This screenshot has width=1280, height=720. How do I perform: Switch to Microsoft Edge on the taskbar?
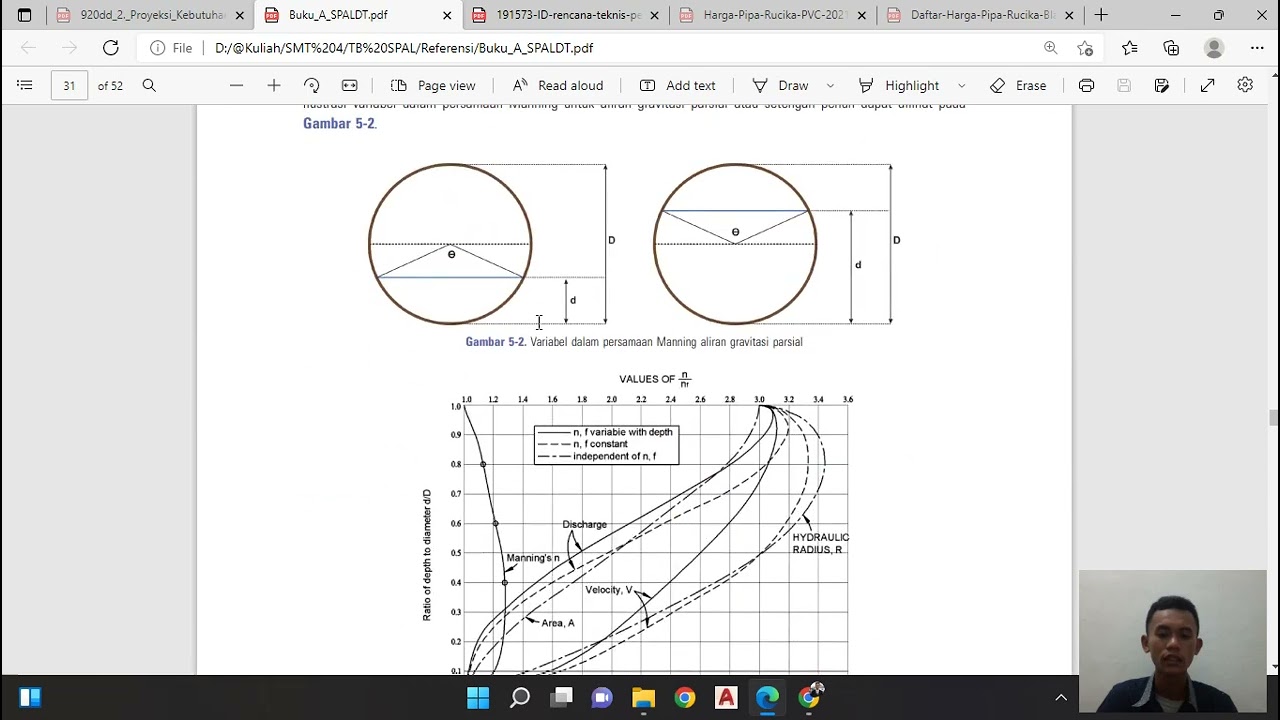(x=767, y=698)
